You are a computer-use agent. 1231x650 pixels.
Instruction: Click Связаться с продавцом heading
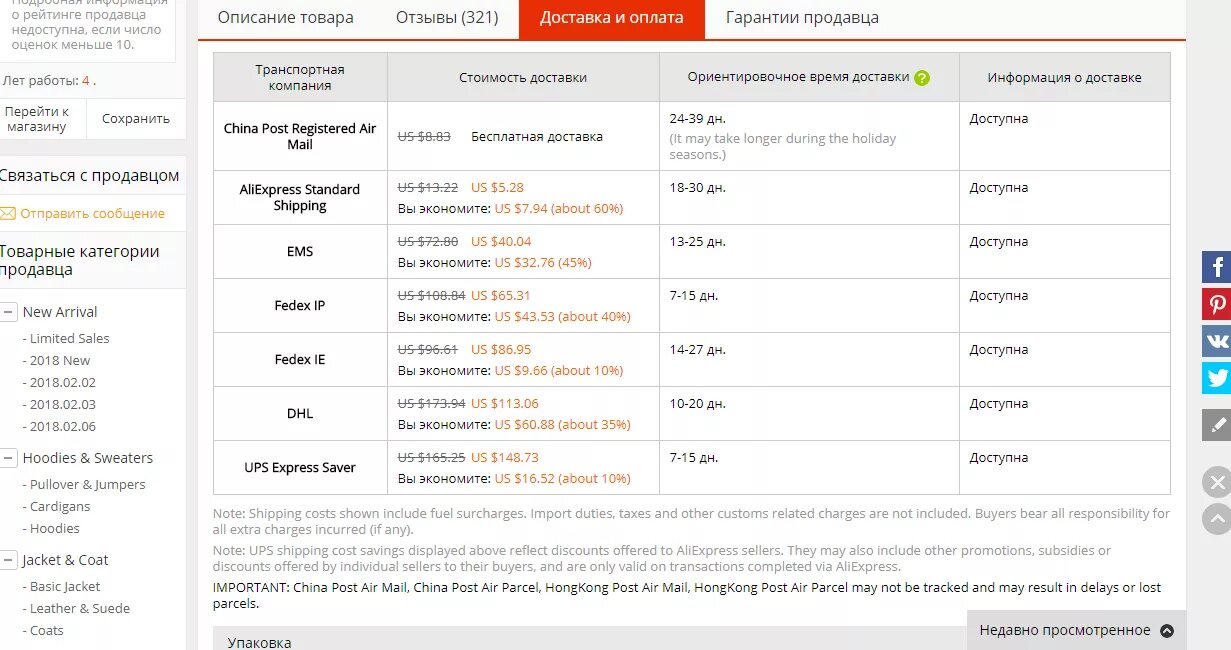tap(90, 175)
